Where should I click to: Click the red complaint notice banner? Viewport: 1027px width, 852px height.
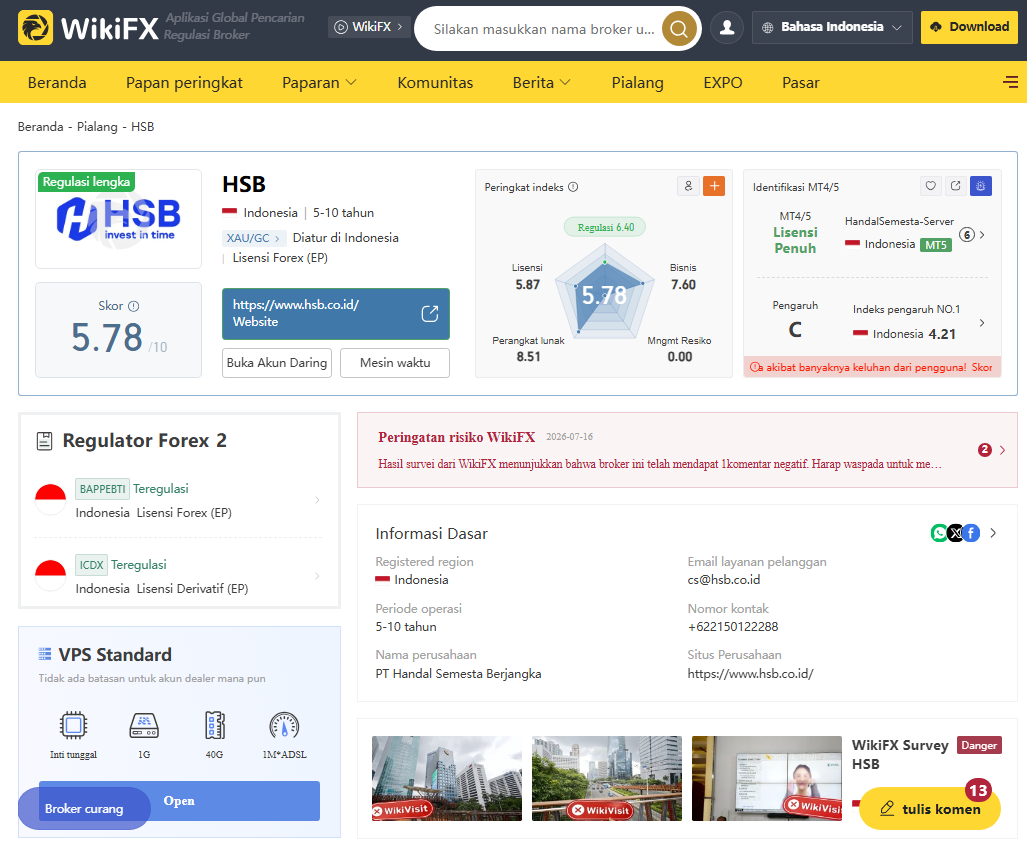[872, 367]
